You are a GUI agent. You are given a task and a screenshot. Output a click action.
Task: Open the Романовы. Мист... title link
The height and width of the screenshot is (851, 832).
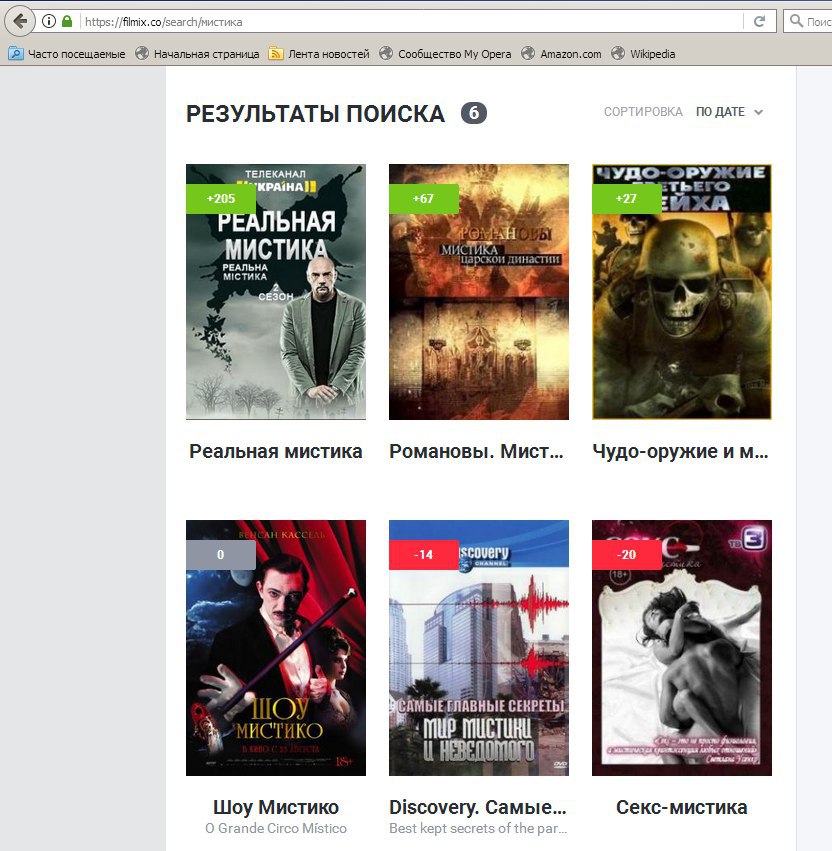[x=477, y=452]
